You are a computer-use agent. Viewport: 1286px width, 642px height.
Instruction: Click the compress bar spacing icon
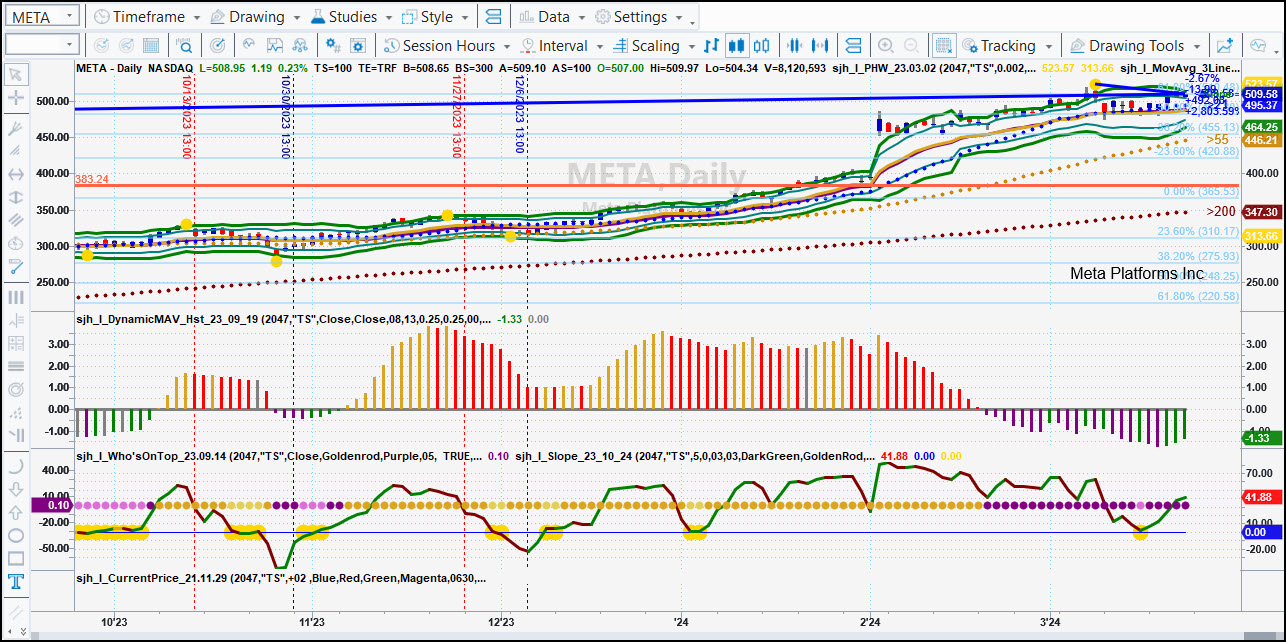[795, 45]
